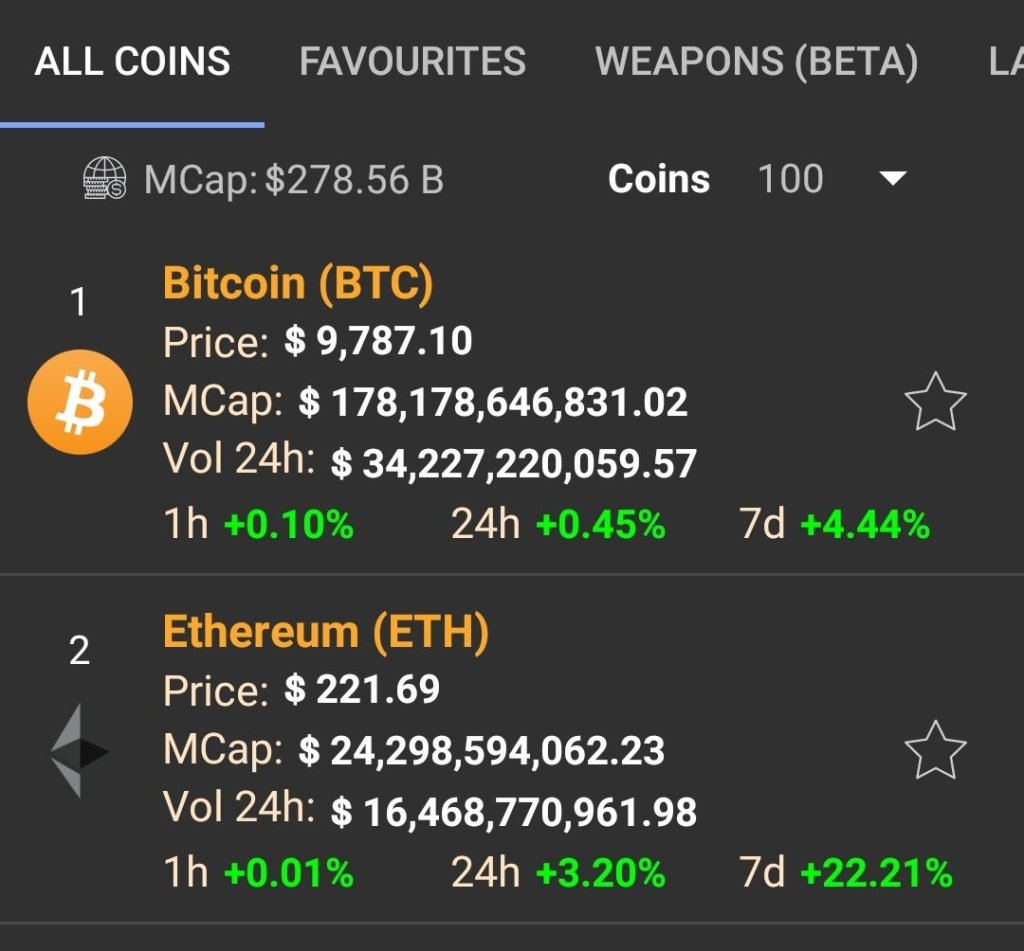Click Bitcoin's price $9,787.10
Image resolution: width=1024 pixels, height=951 pixels.
pos(378,342)
